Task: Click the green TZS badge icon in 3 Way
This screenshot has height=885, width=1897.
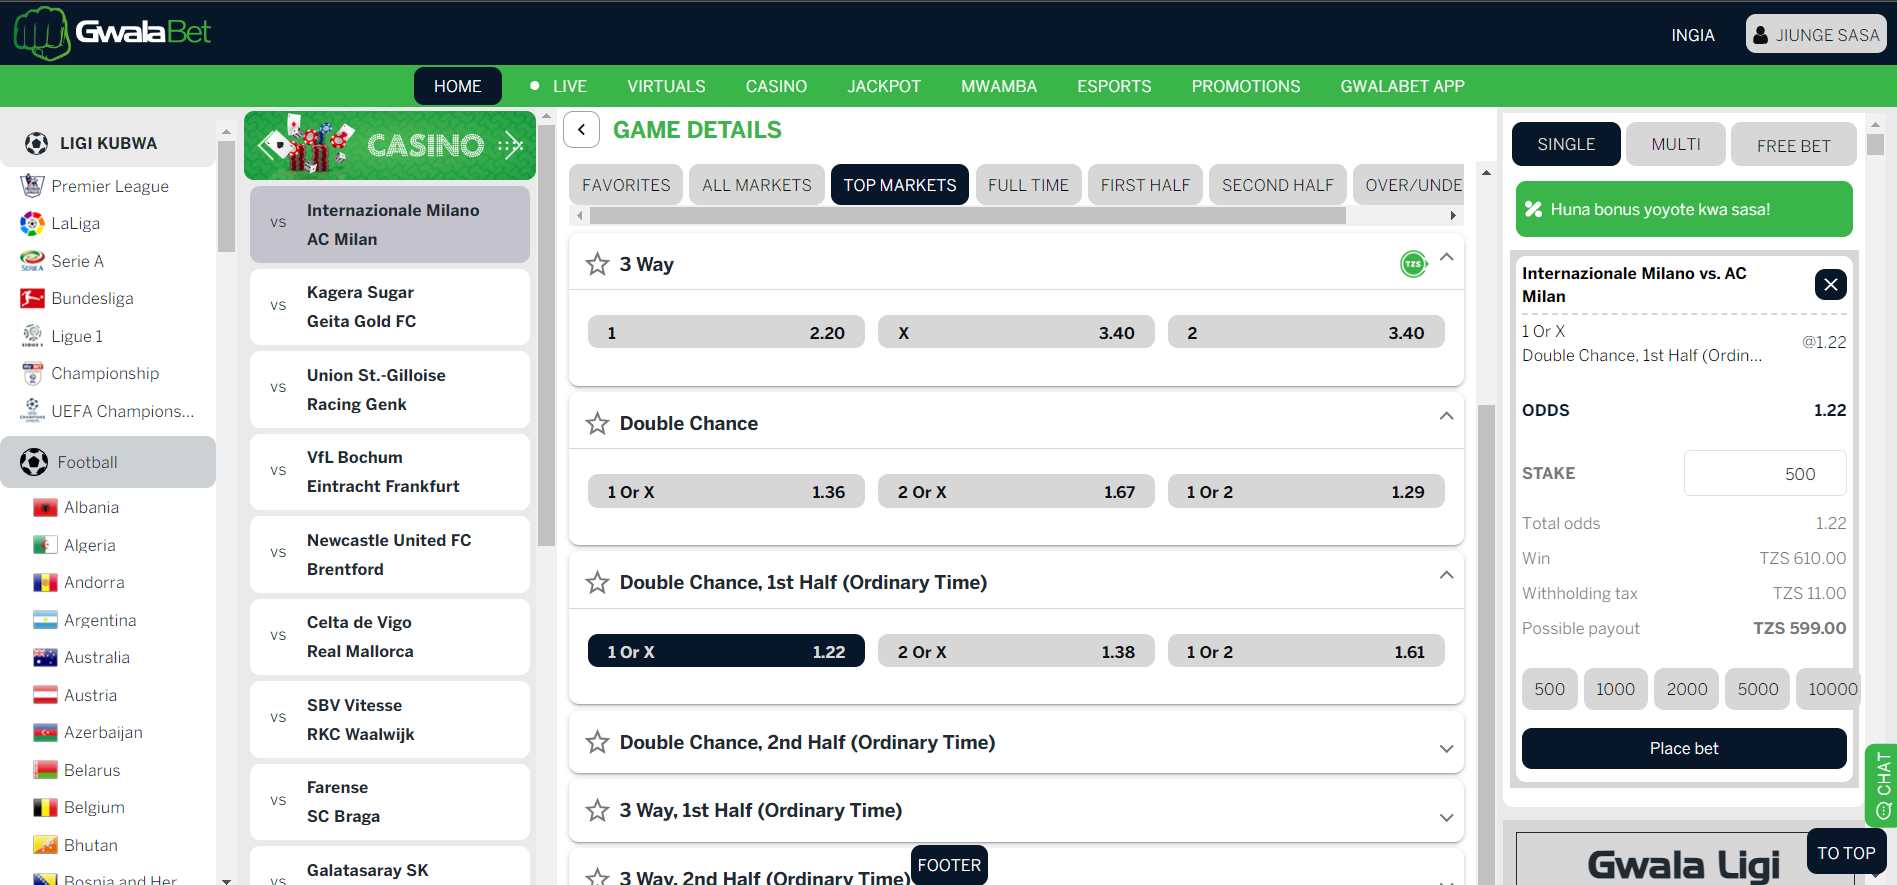Action: pos(1413,264)
